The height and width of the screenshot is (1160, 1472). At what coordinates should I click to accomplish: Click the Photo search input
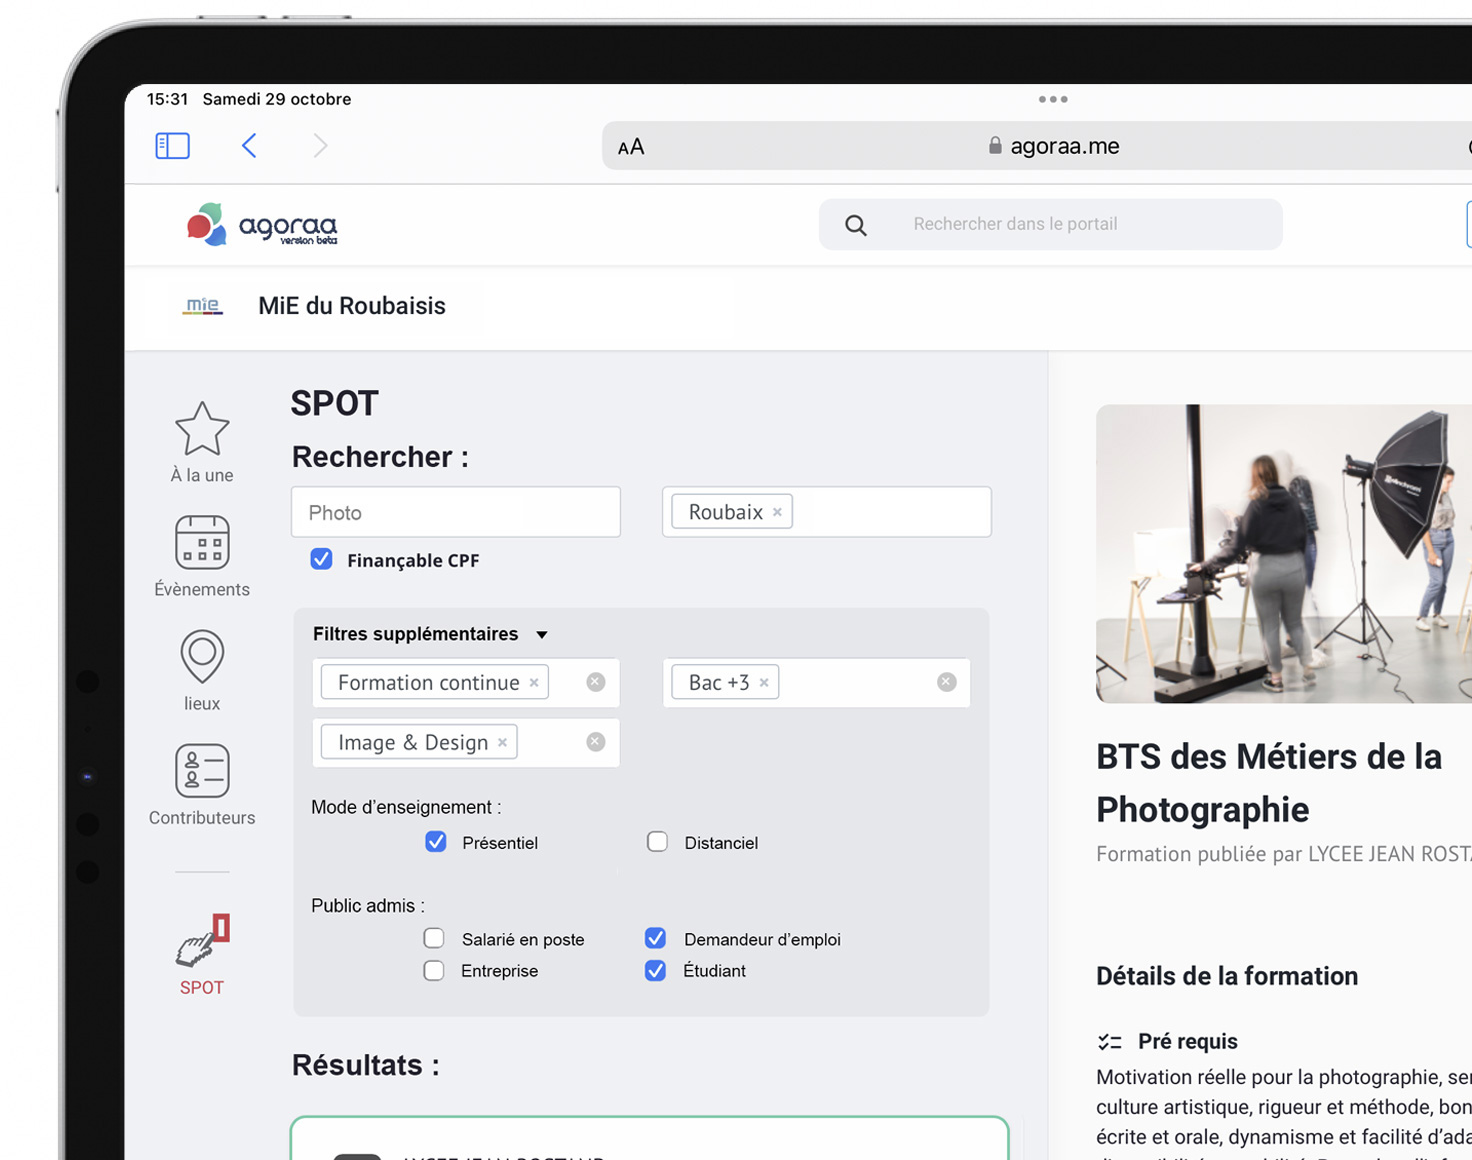point(456,512)
